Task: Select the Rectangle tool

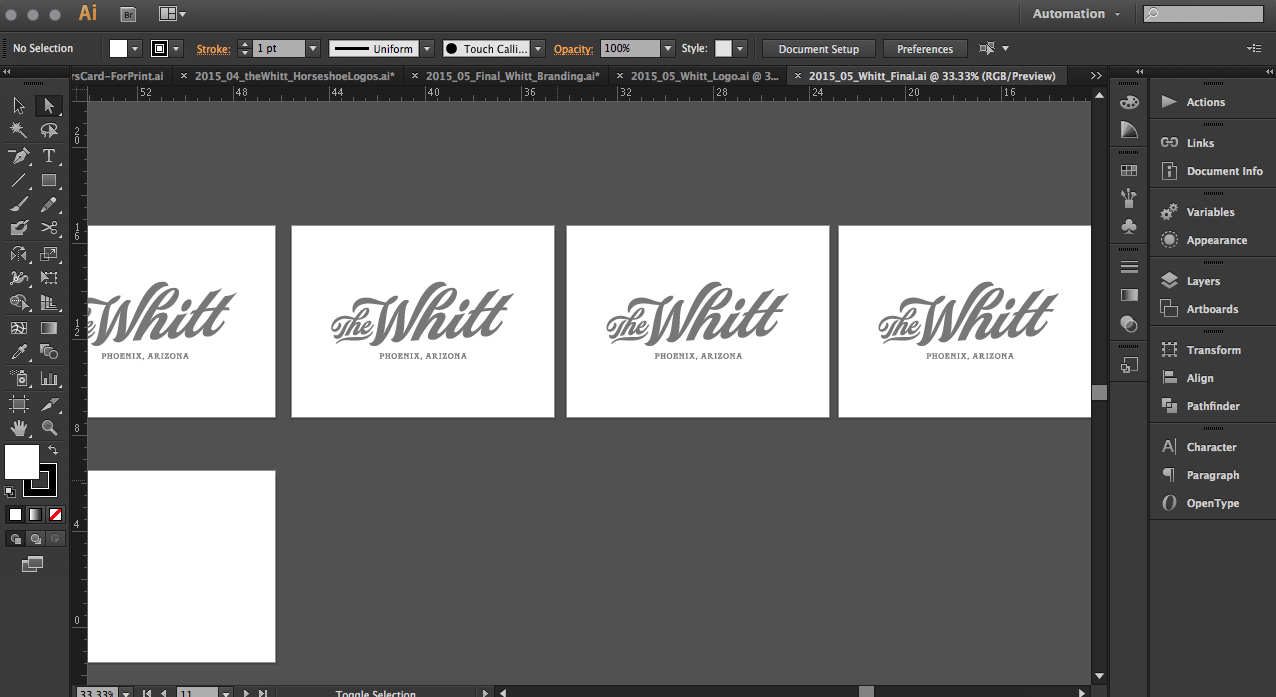Action: [x=49, y=181]
